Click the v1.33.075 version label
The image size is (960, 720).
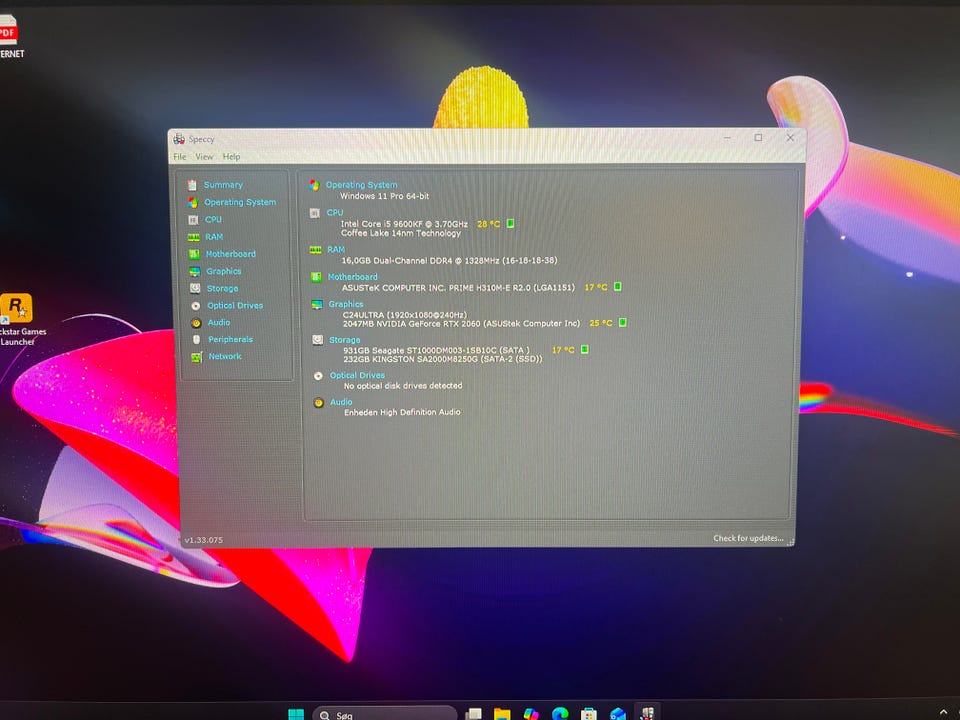click(x=204, y=540)
